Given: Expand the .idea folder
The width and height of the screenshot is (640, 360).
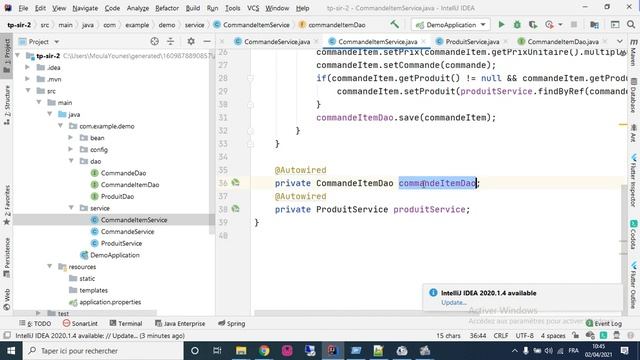Looking at the screenshot, I should 28,67.
